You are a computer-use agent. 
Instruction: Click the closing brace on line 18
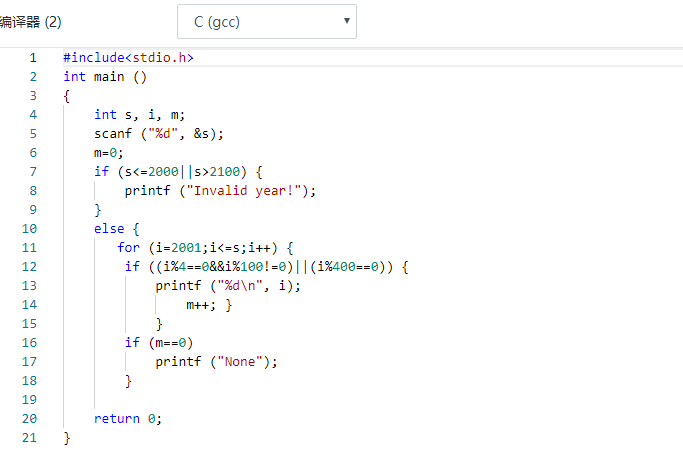coord(128,381)
